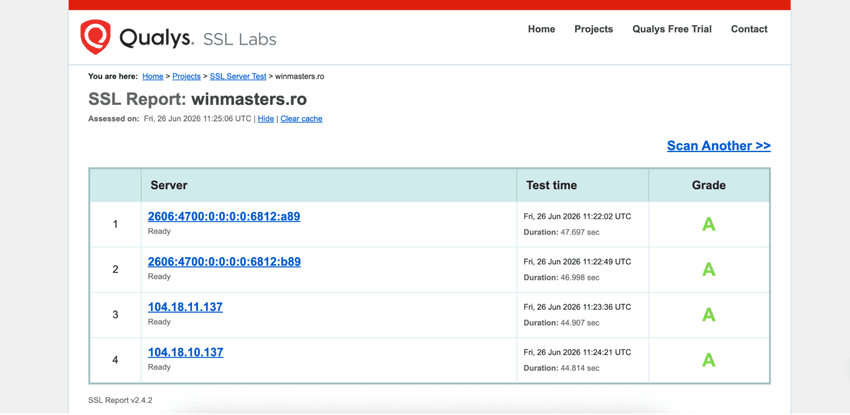Open Qualys Free Trial menu item
The width and height of the screenshot is (850, 415).
pos(672,29)
